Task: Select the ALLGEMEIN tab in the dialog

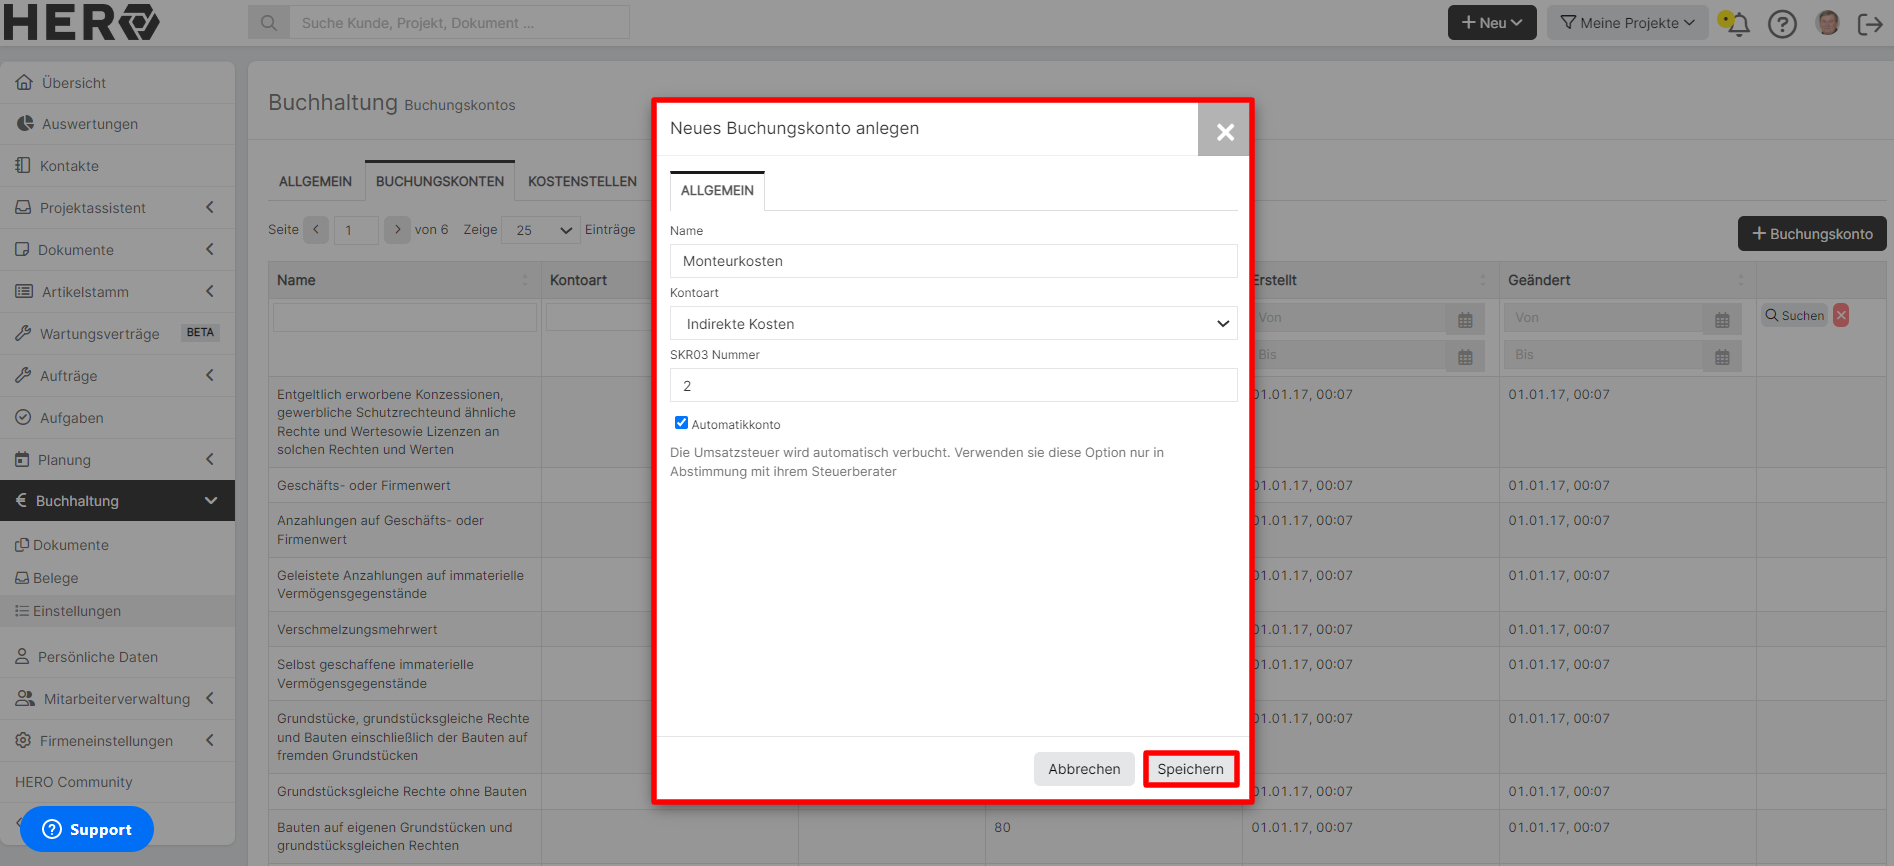Action: [x=717, y=190]
